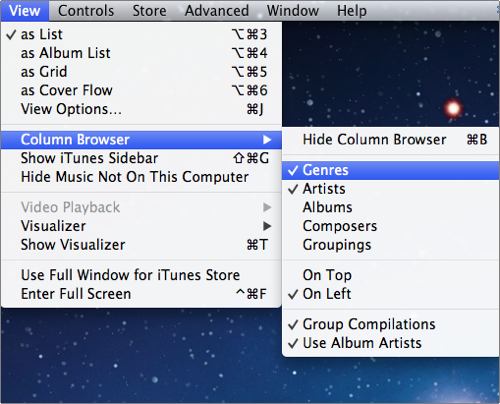This screenshot has width=500, height=404.
Task: Uncheck Artists in Column Browser submenu
Action: (x=390, y=189)
